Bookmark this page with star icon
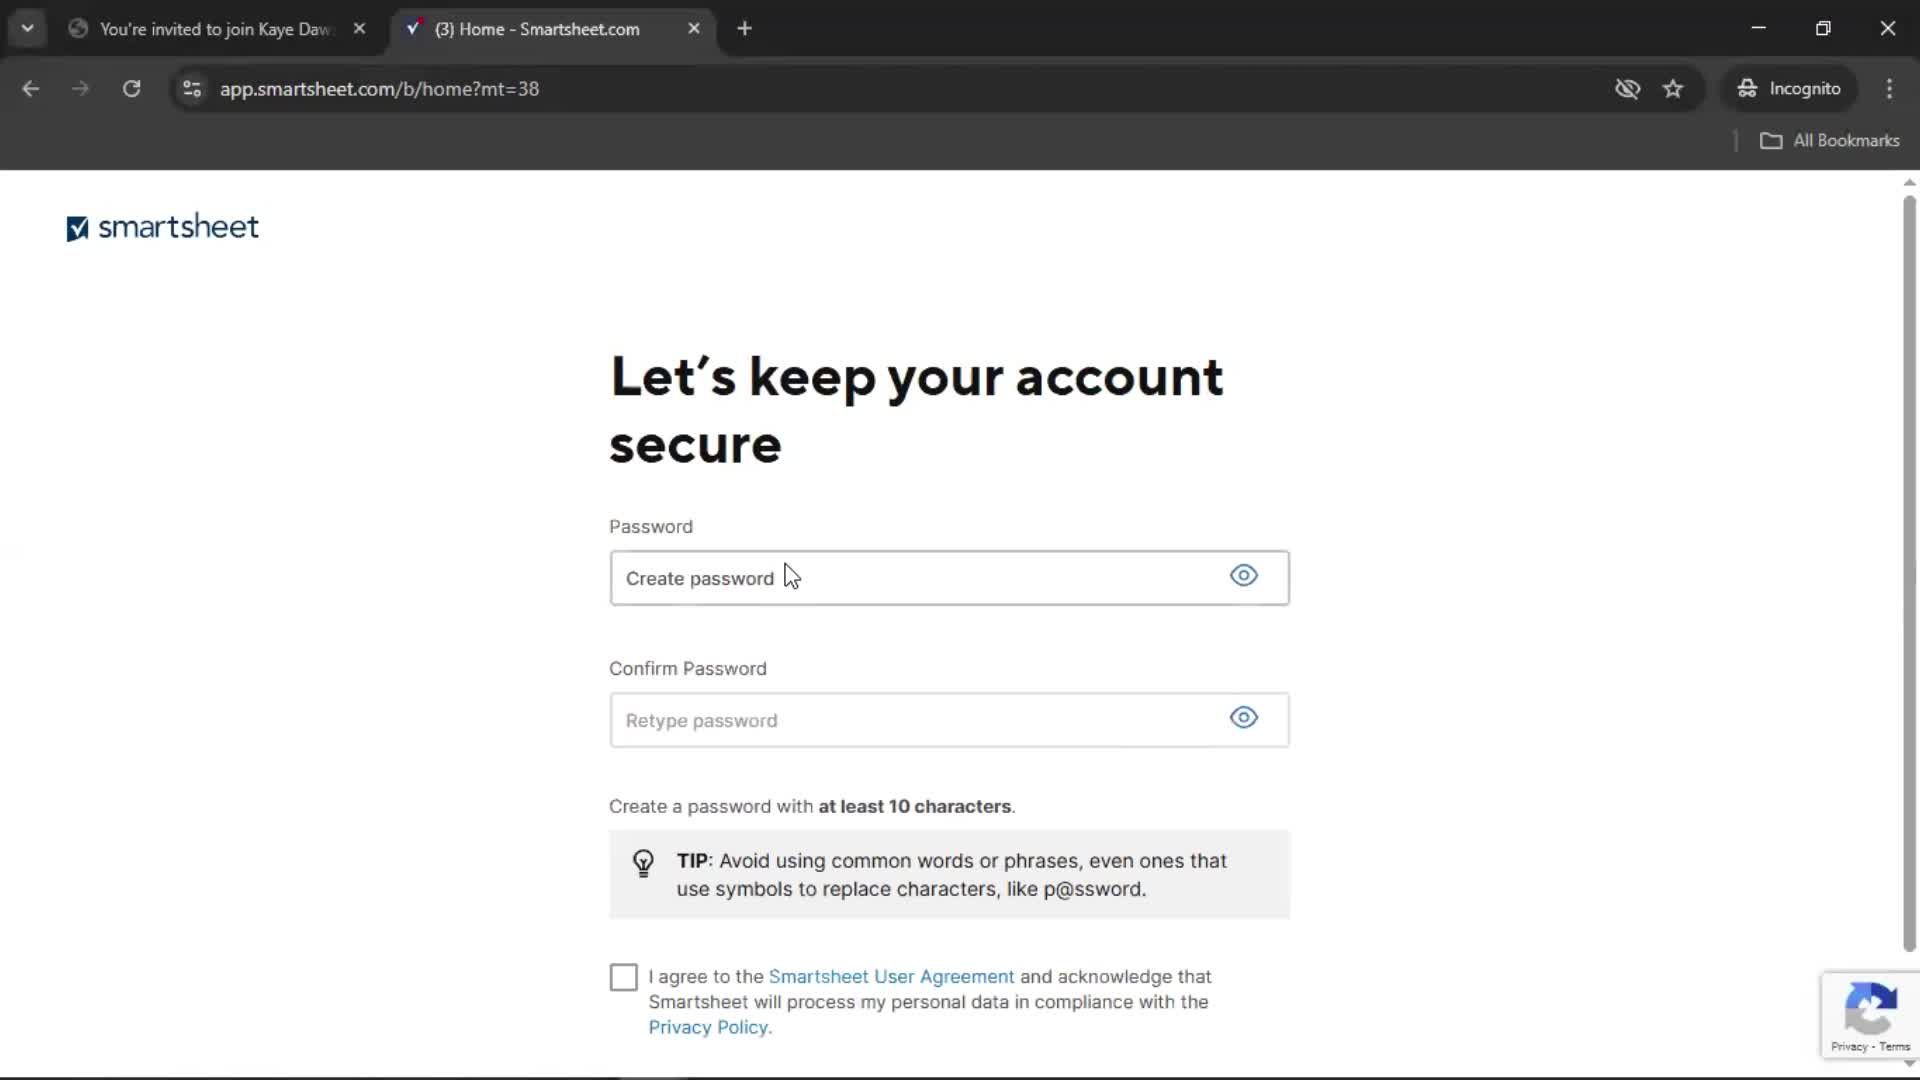 [1673, 89]
